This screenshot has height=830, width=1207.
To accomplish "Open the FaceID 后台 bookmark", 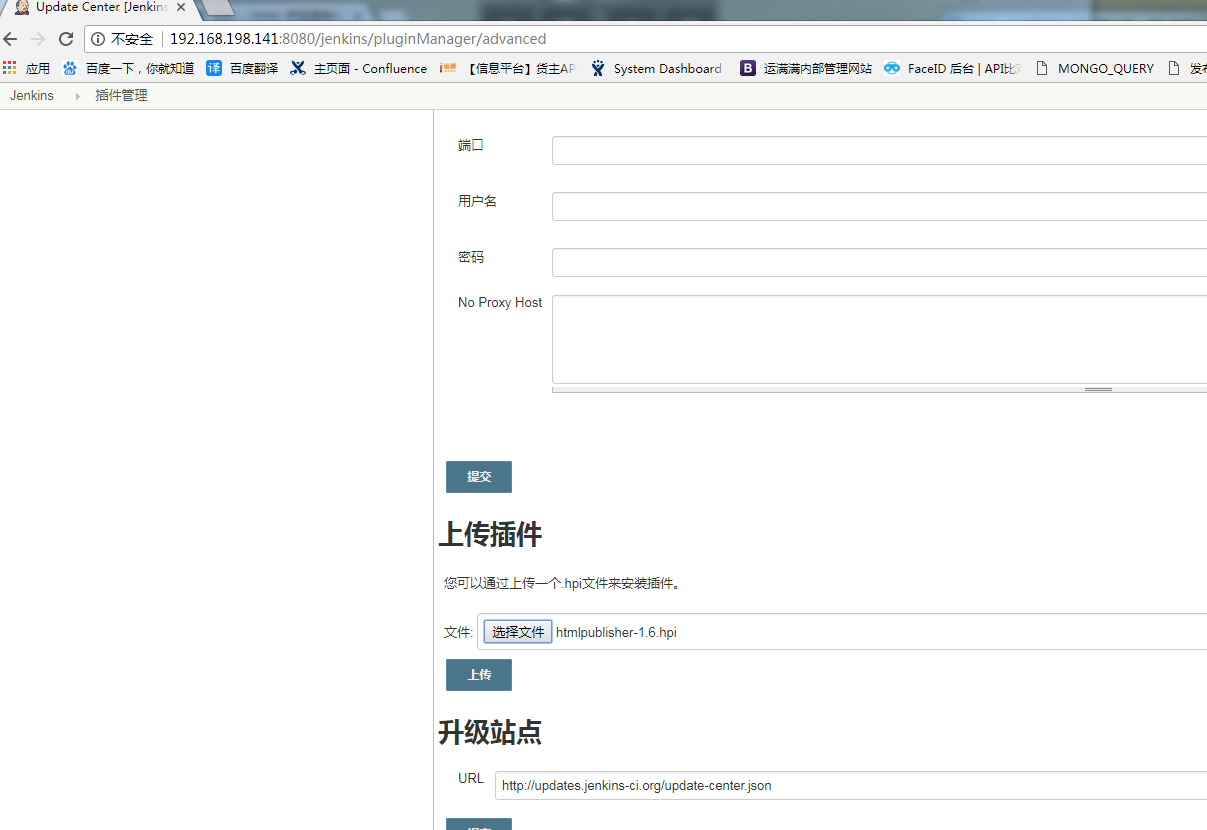I will 953,68.
